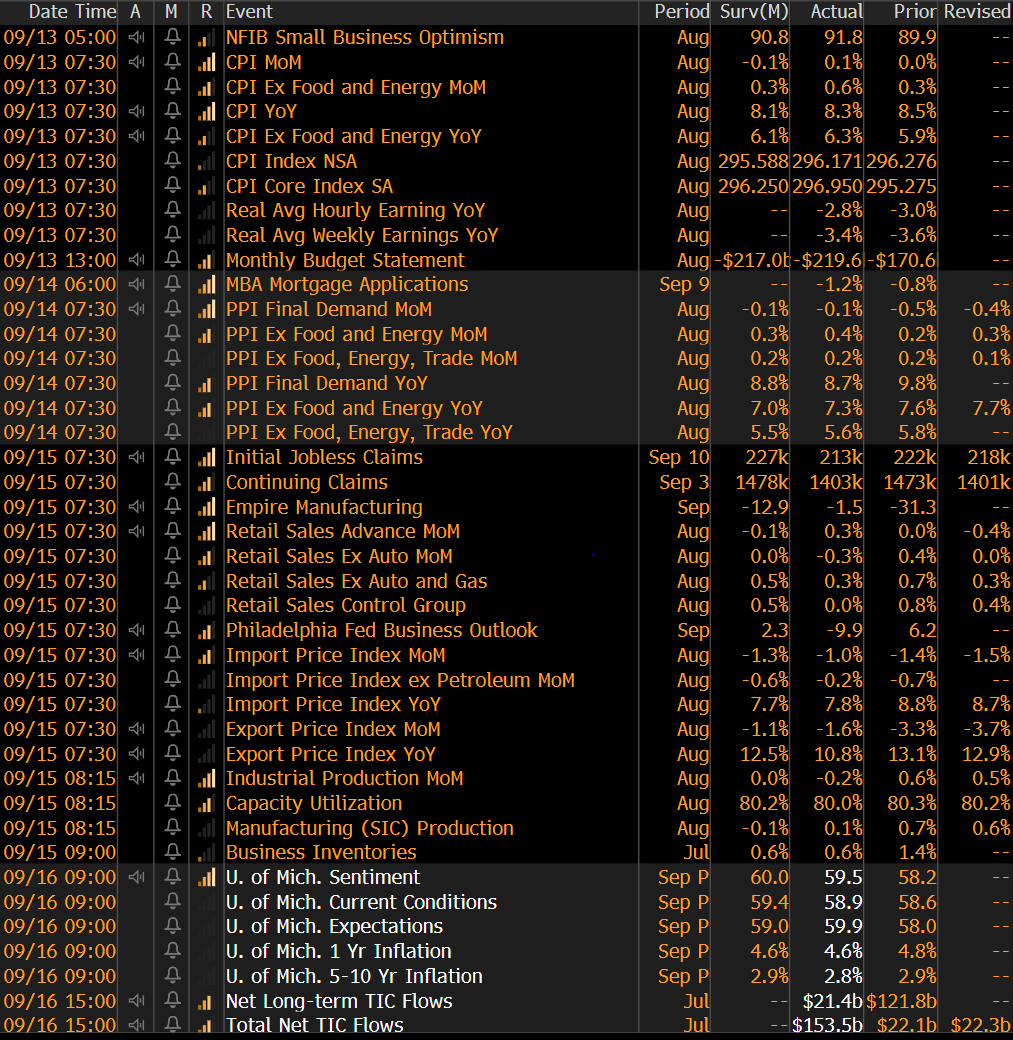Image resolution: width=1013 pixels, height=1040 pixels.
Task: Enable alert bell for Capacity Utilization
Action: coord(172,804)
